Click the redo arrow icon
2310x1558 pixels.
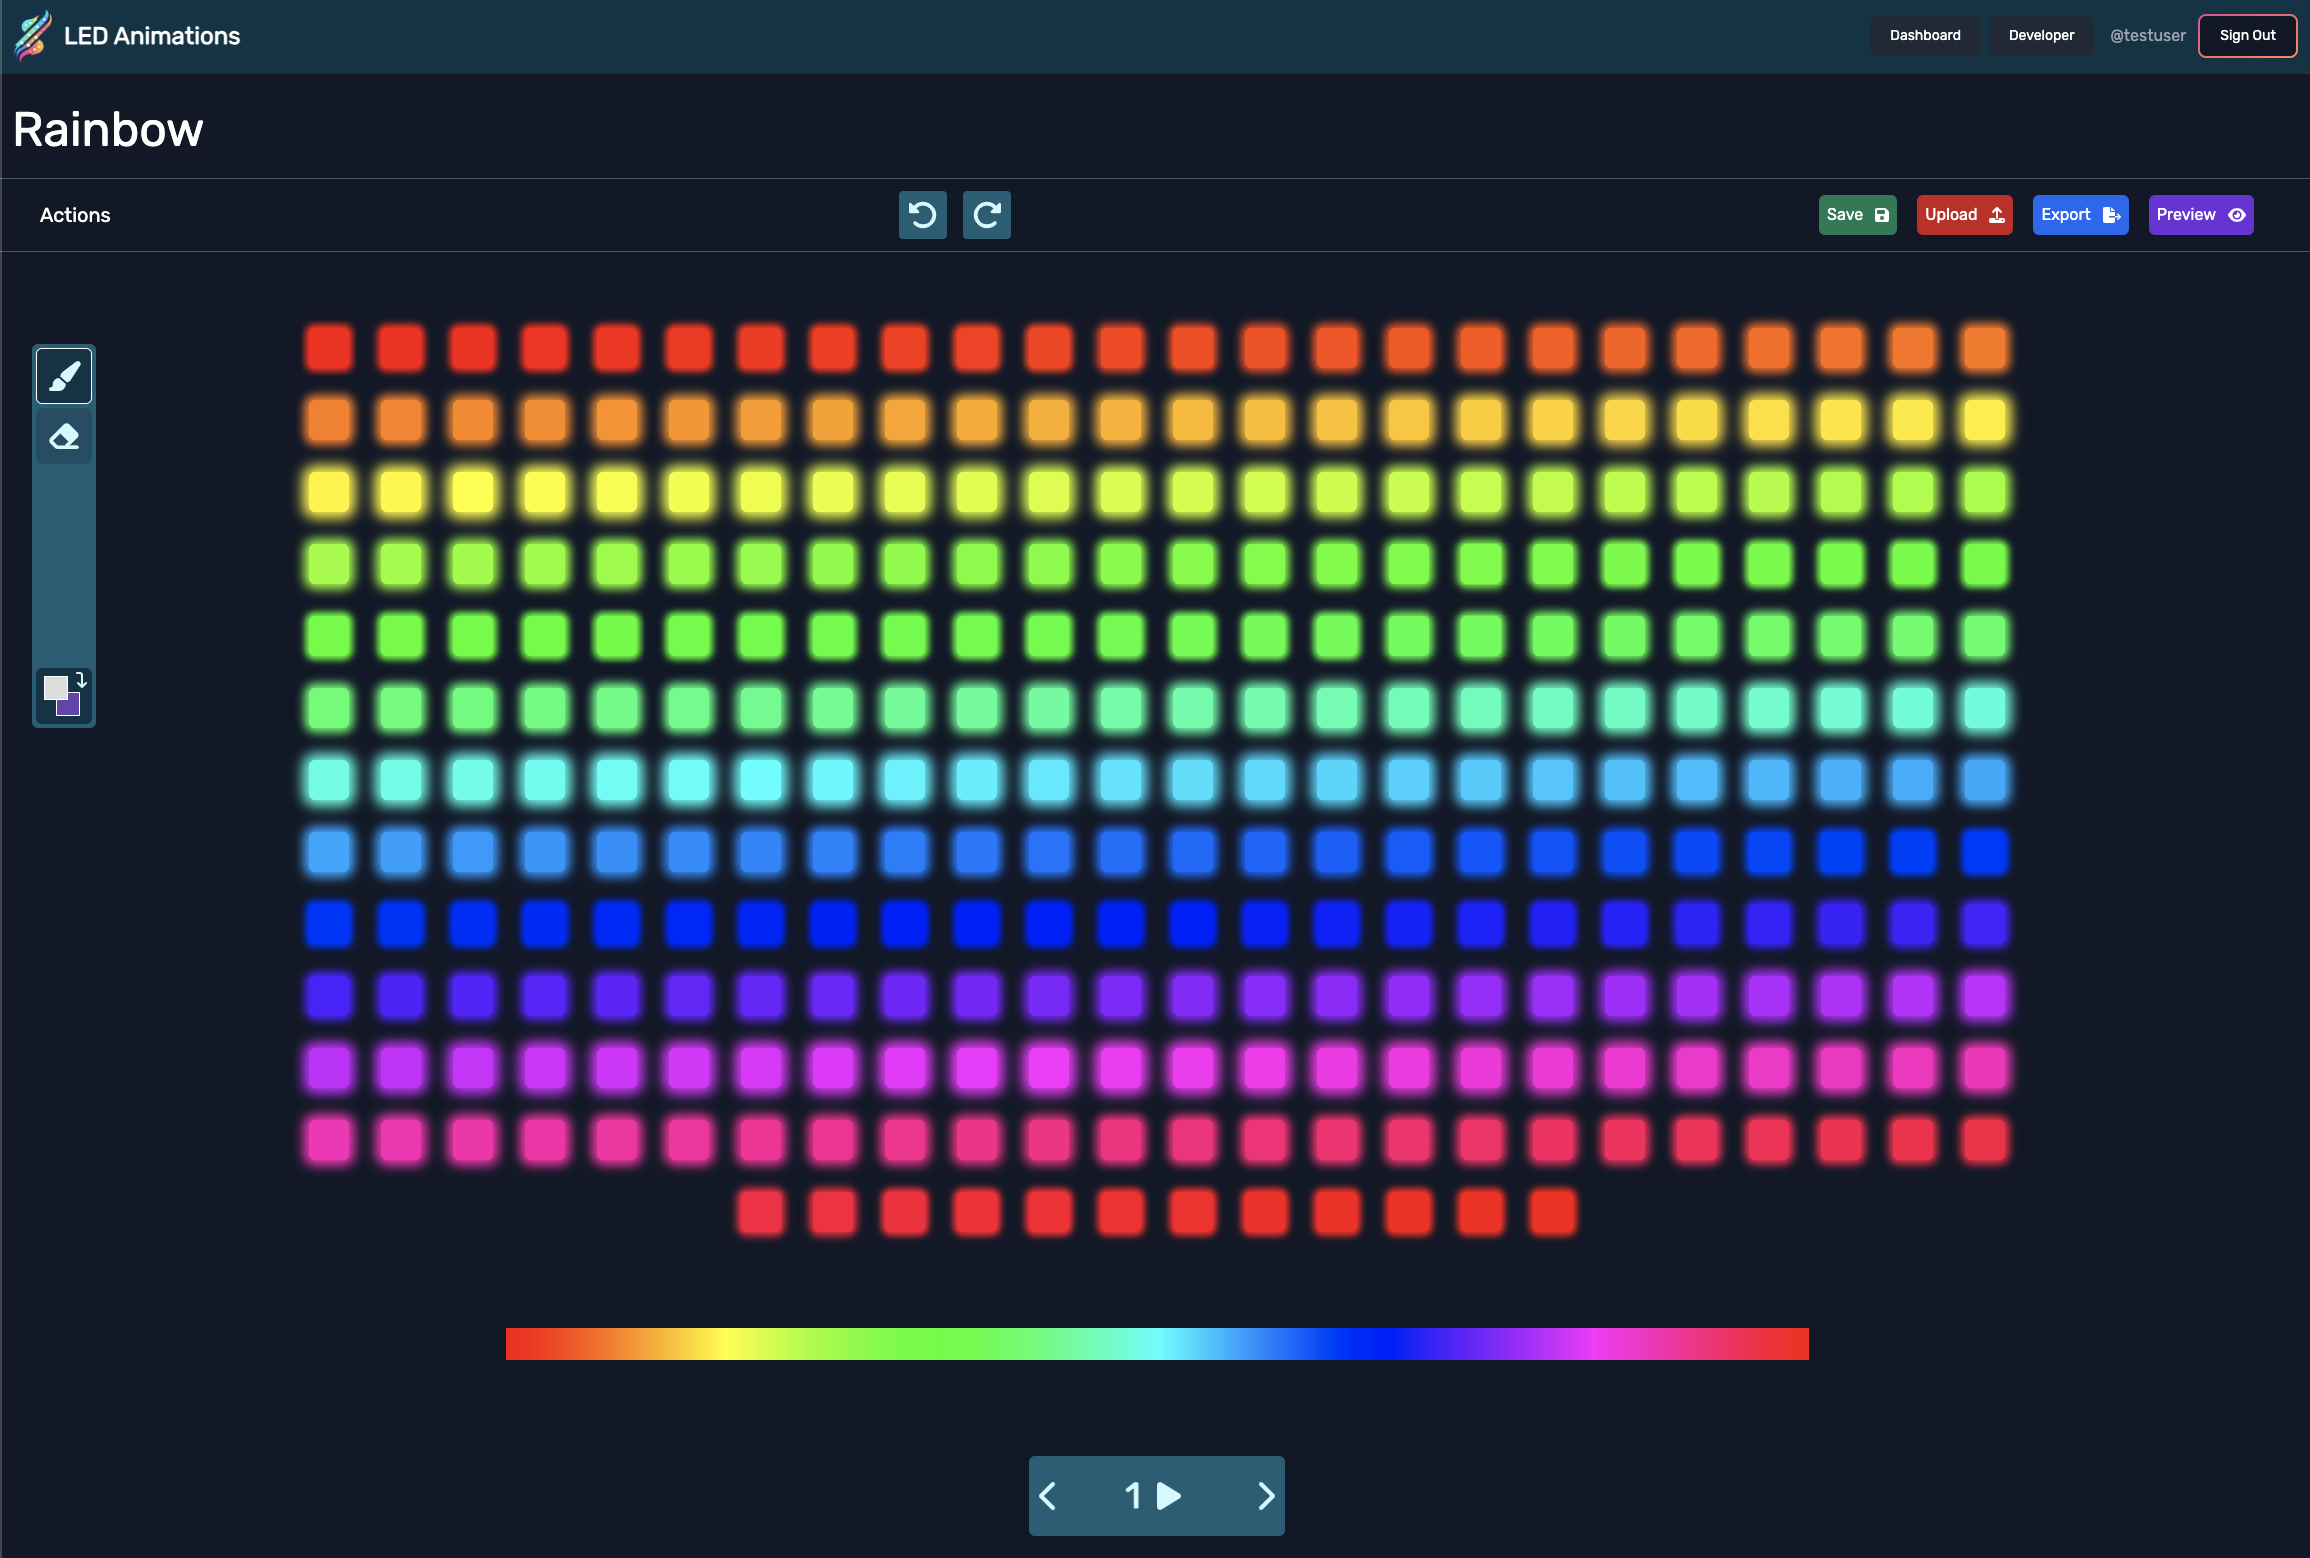point(986,215)
